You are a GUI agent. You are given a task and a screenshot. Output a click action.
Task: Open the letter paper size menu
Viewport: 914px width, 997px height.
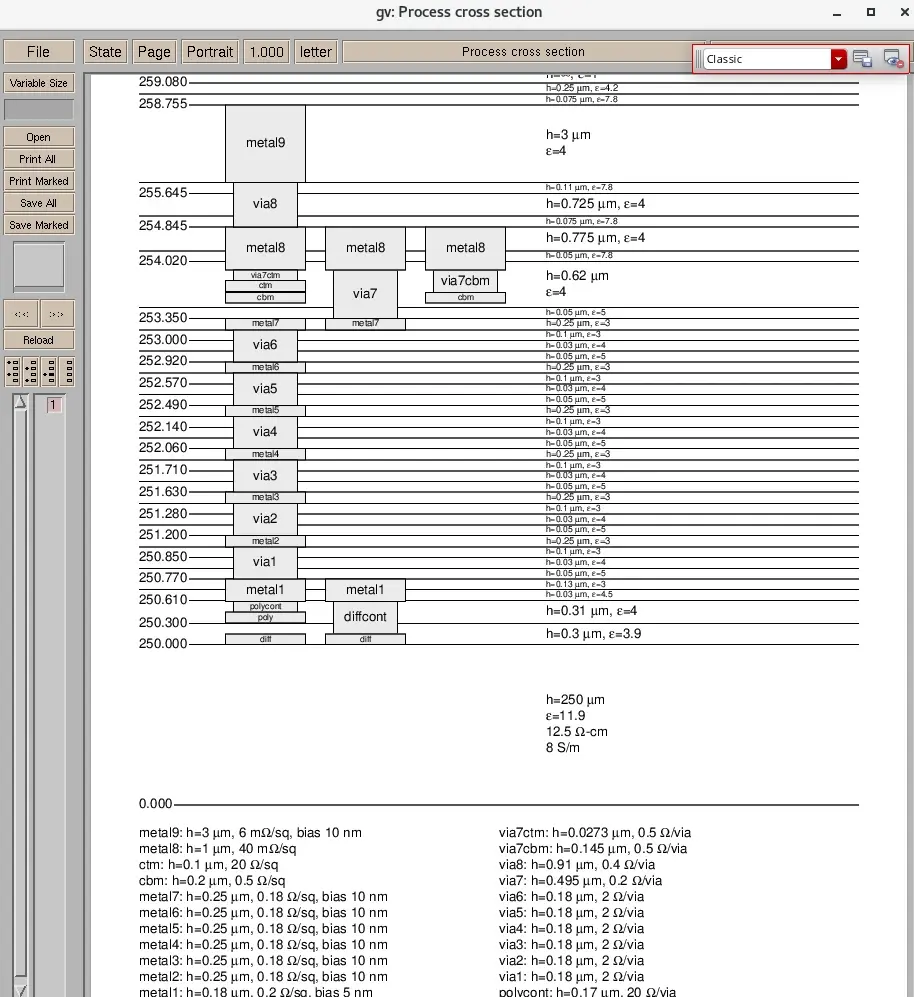pyautogui.click(x=315, y=52)
